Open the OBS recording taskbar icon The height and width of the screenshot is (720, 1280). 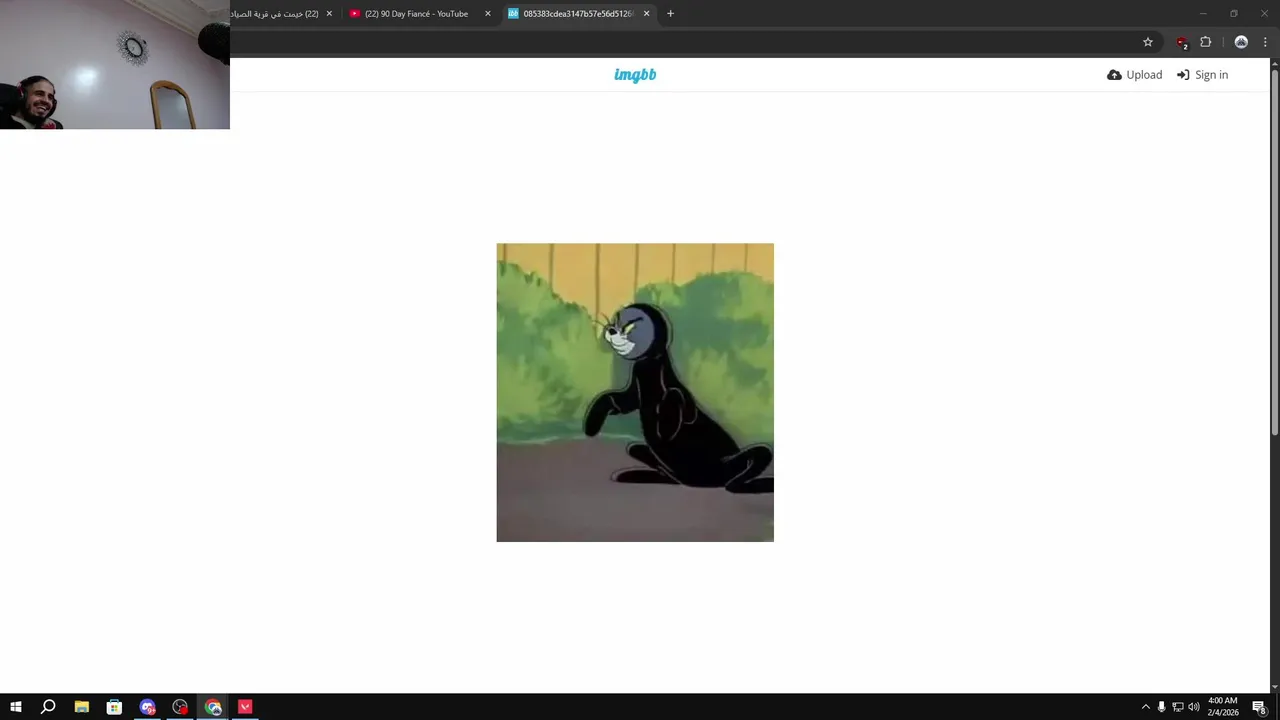180,707
